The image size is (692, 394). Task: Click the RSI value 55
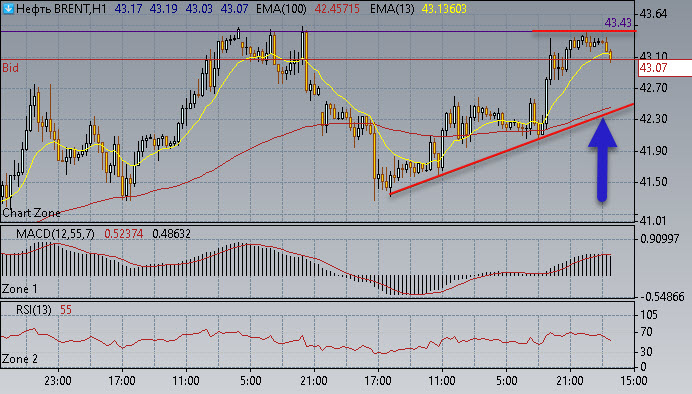(x=66, y=310)
